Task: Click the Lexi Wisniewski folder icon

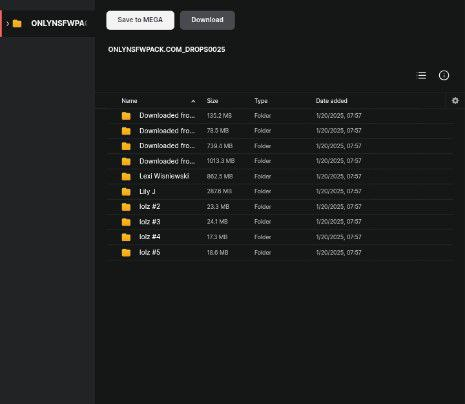Action: 126,176
